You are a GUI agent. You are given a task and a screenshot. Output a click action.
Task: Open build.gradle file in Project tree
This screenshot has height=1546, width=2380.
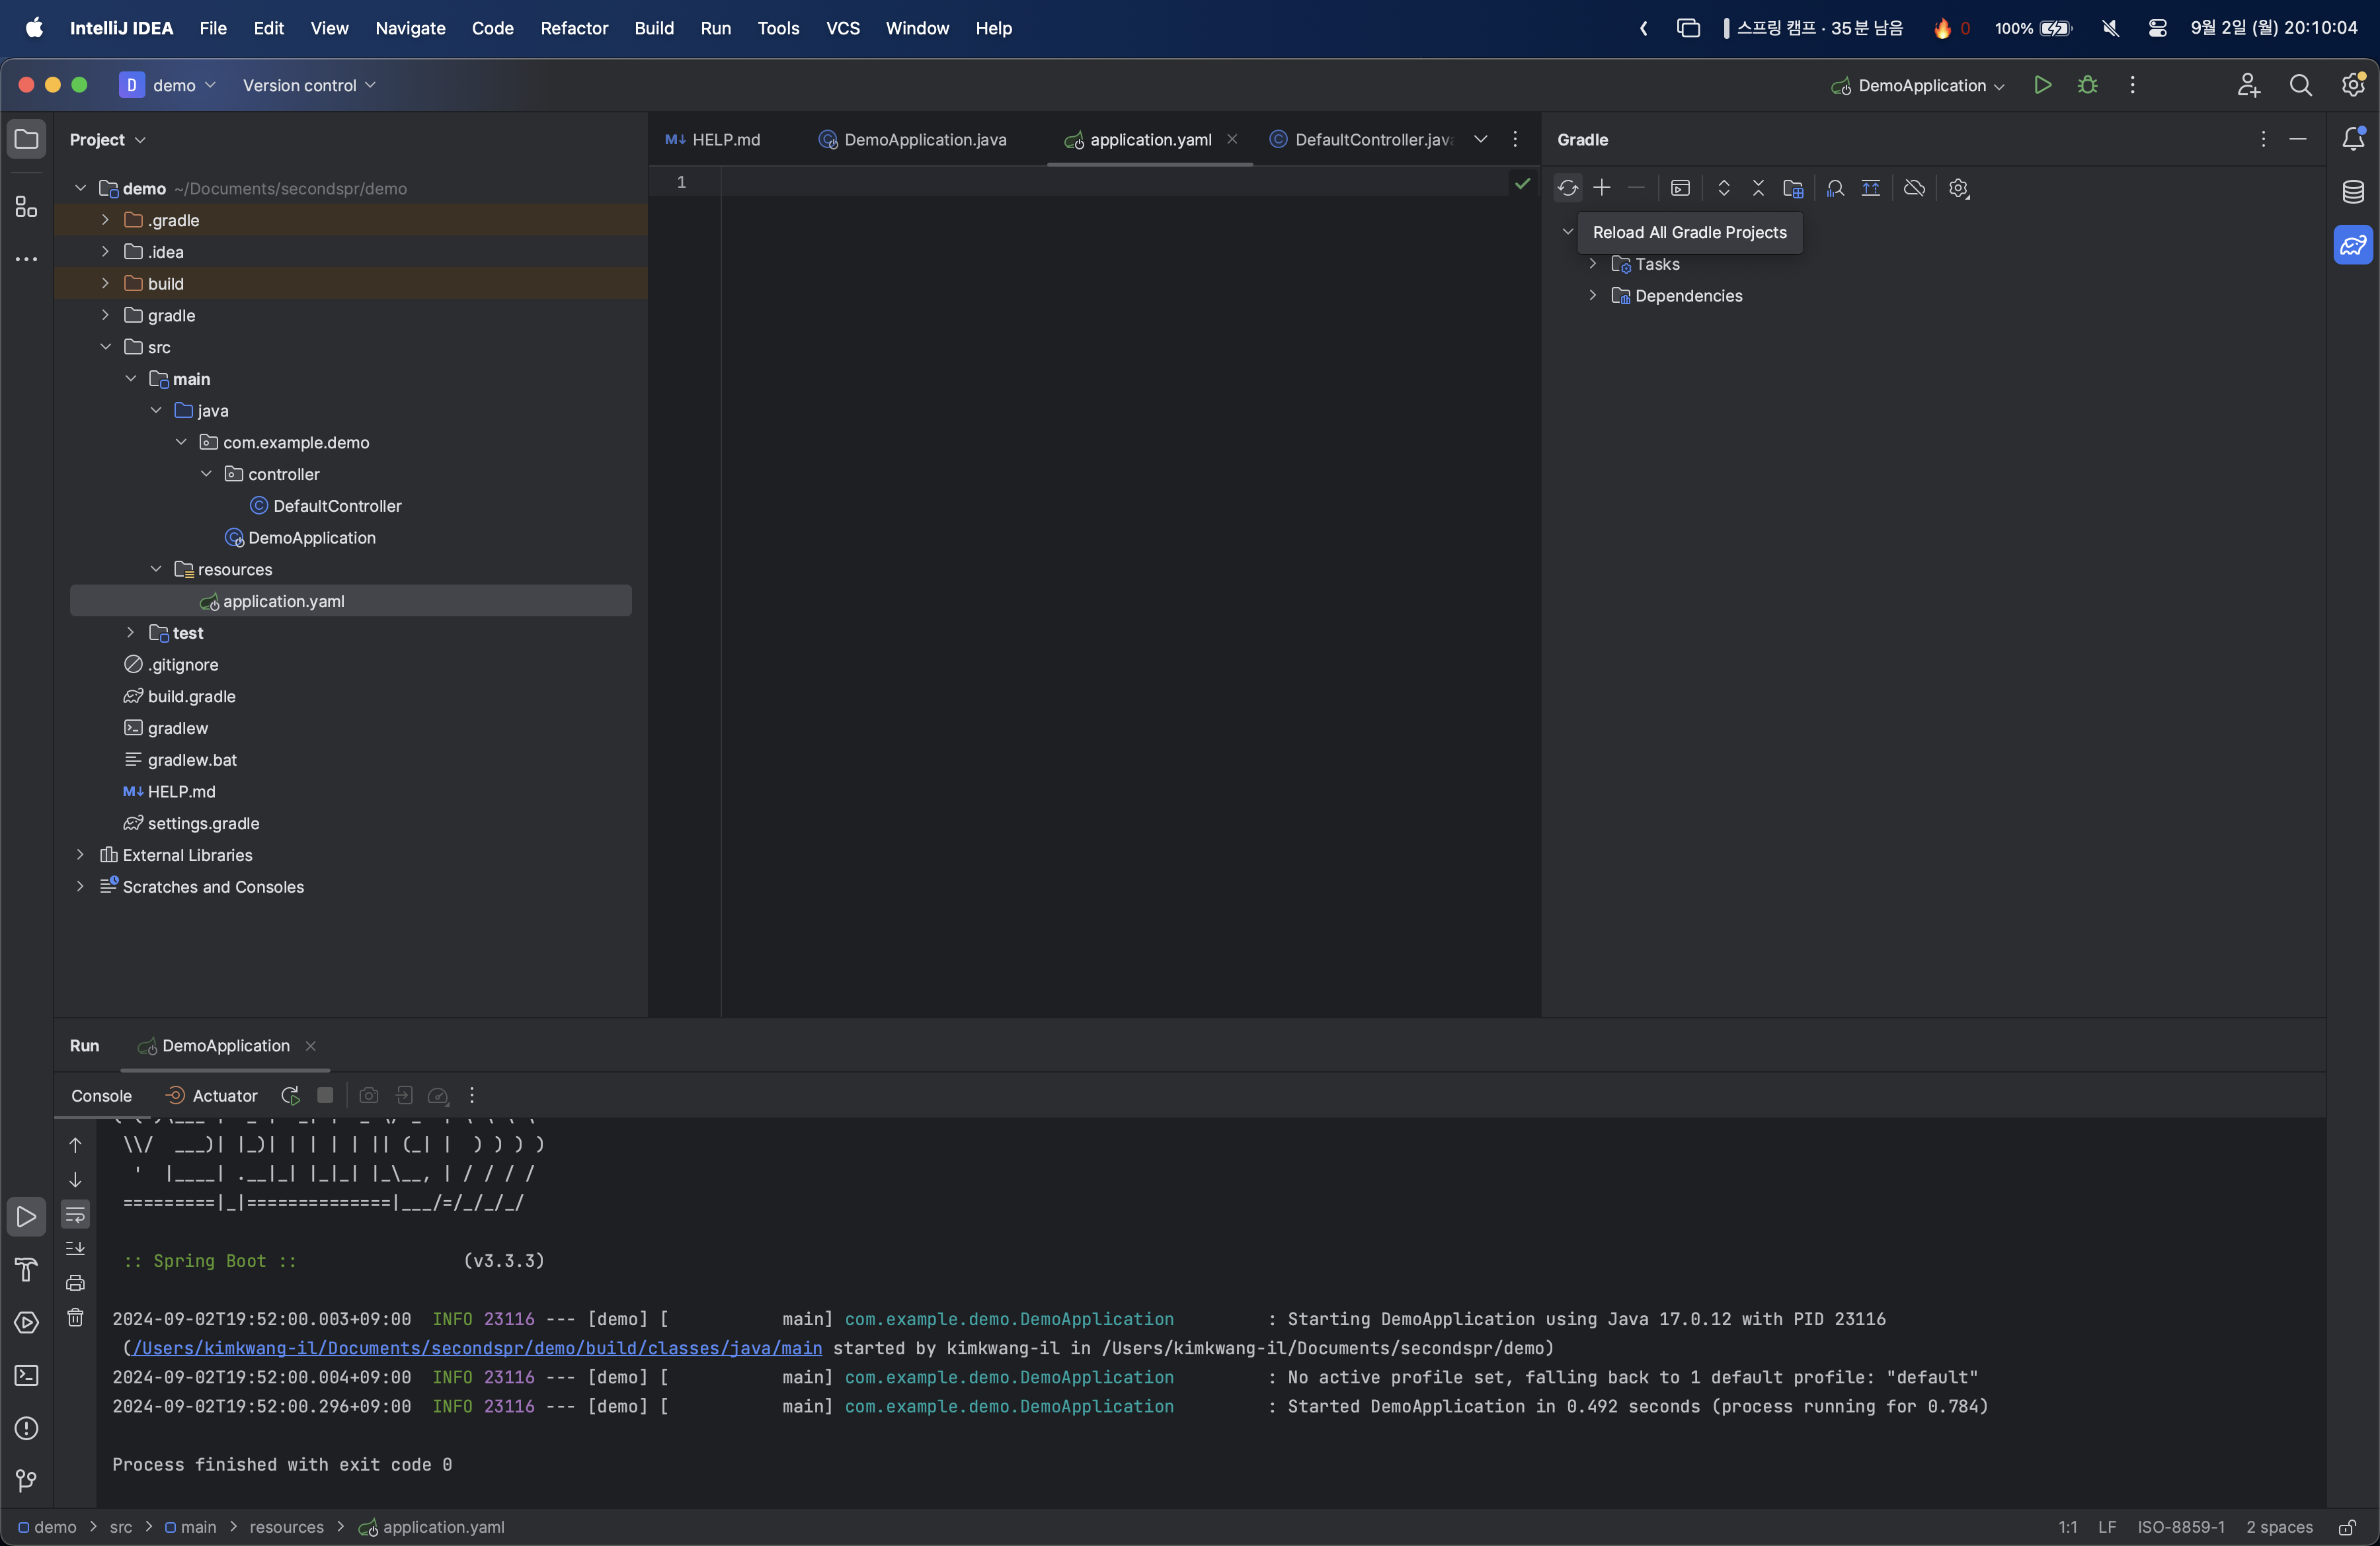click(191, 696)
